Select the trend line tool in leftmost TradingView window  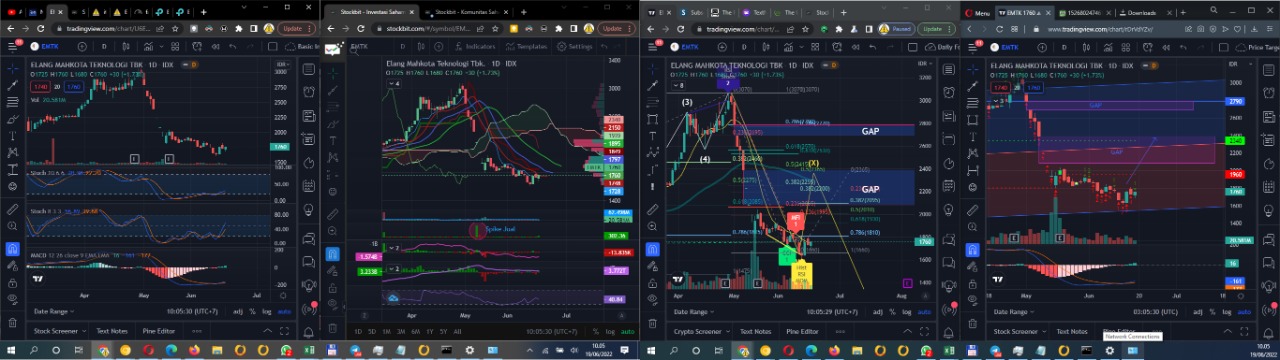(12, 85)
